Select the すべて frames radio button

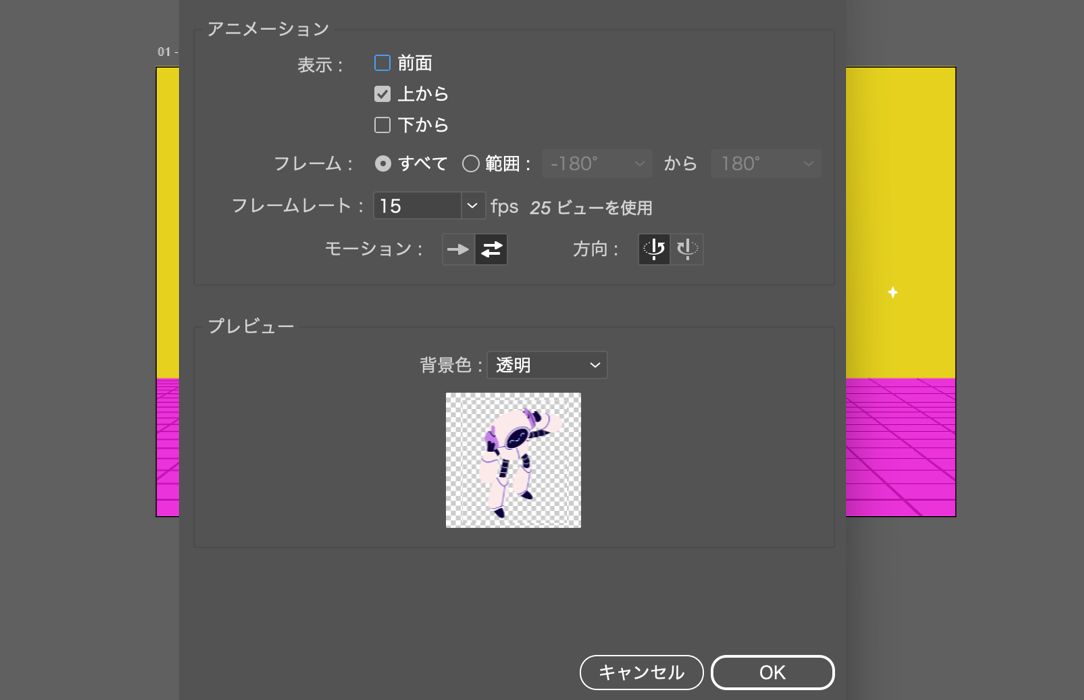[x=383, y=163]
